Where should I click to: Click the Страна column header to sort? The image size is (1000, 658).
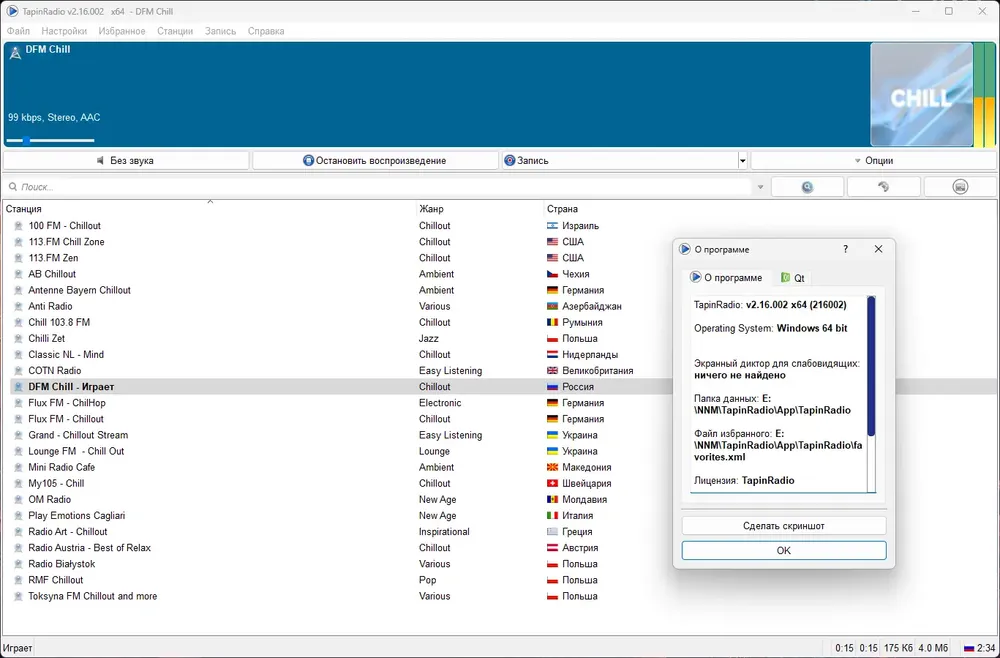[x=562, y=209]
